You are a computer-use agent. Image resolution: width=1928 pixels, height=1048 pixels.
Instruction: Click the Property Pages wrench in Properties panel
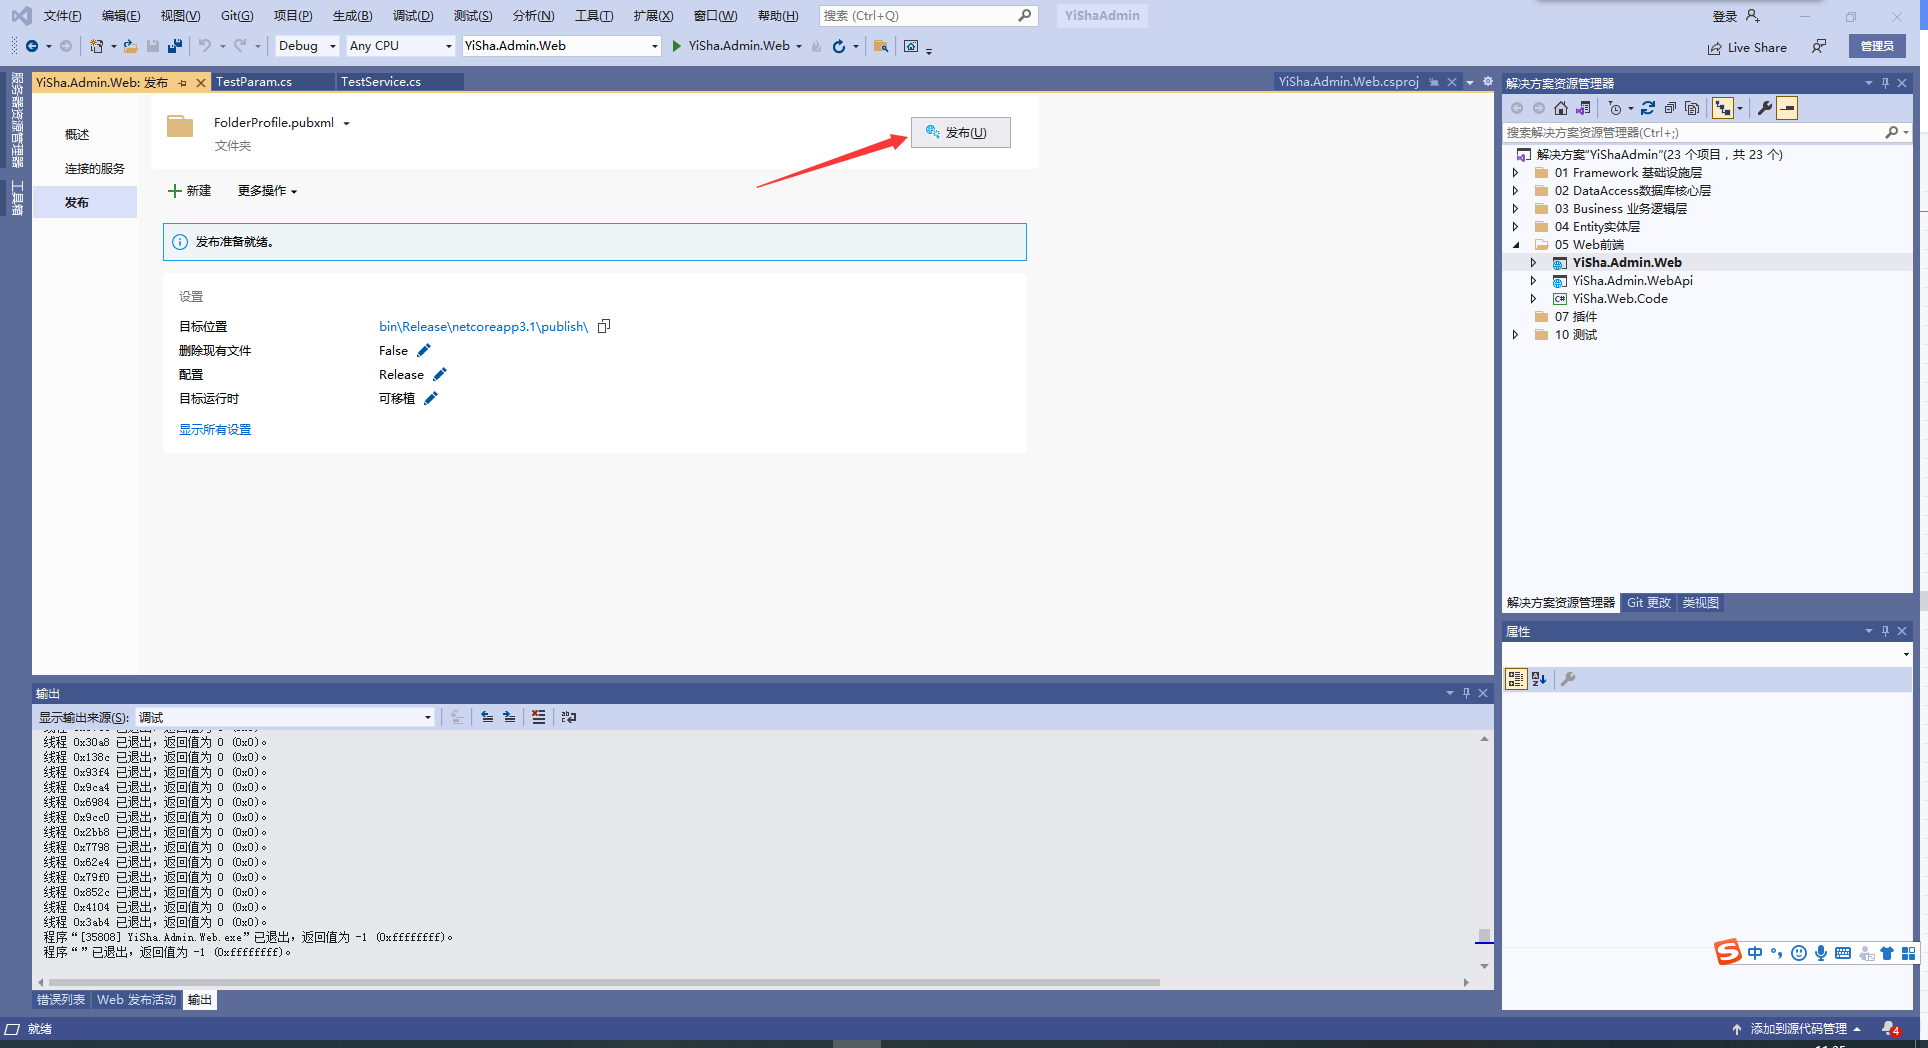1568,679
